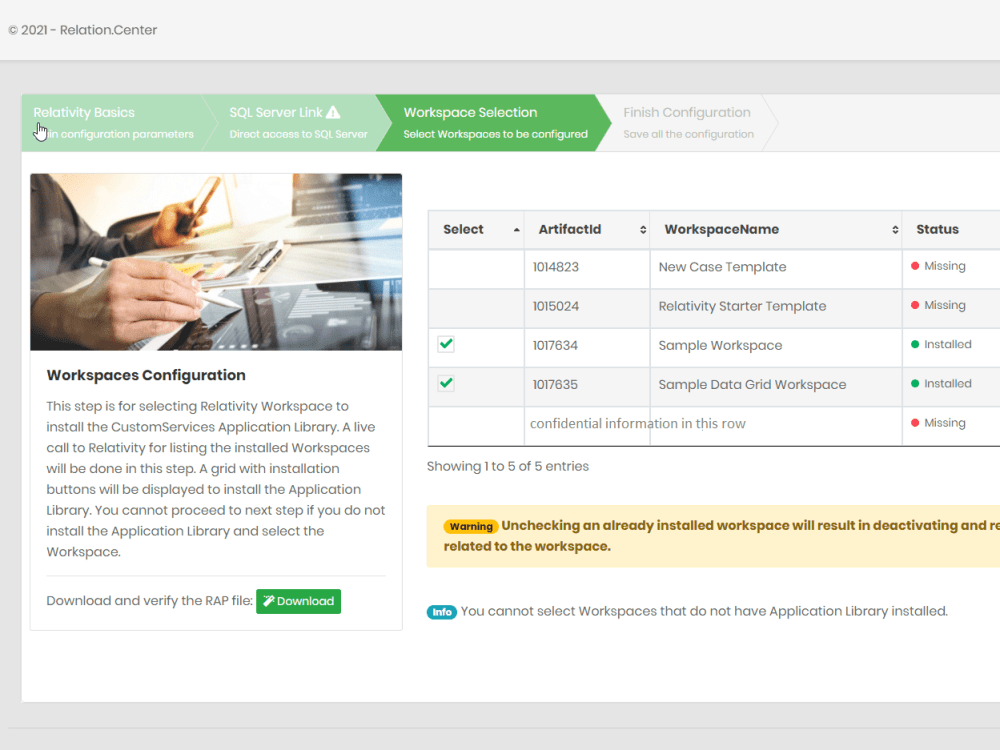Screen dimensions: 1000x750
Task: Click Missing status text for New Case Template
Action: coord(945,266)
